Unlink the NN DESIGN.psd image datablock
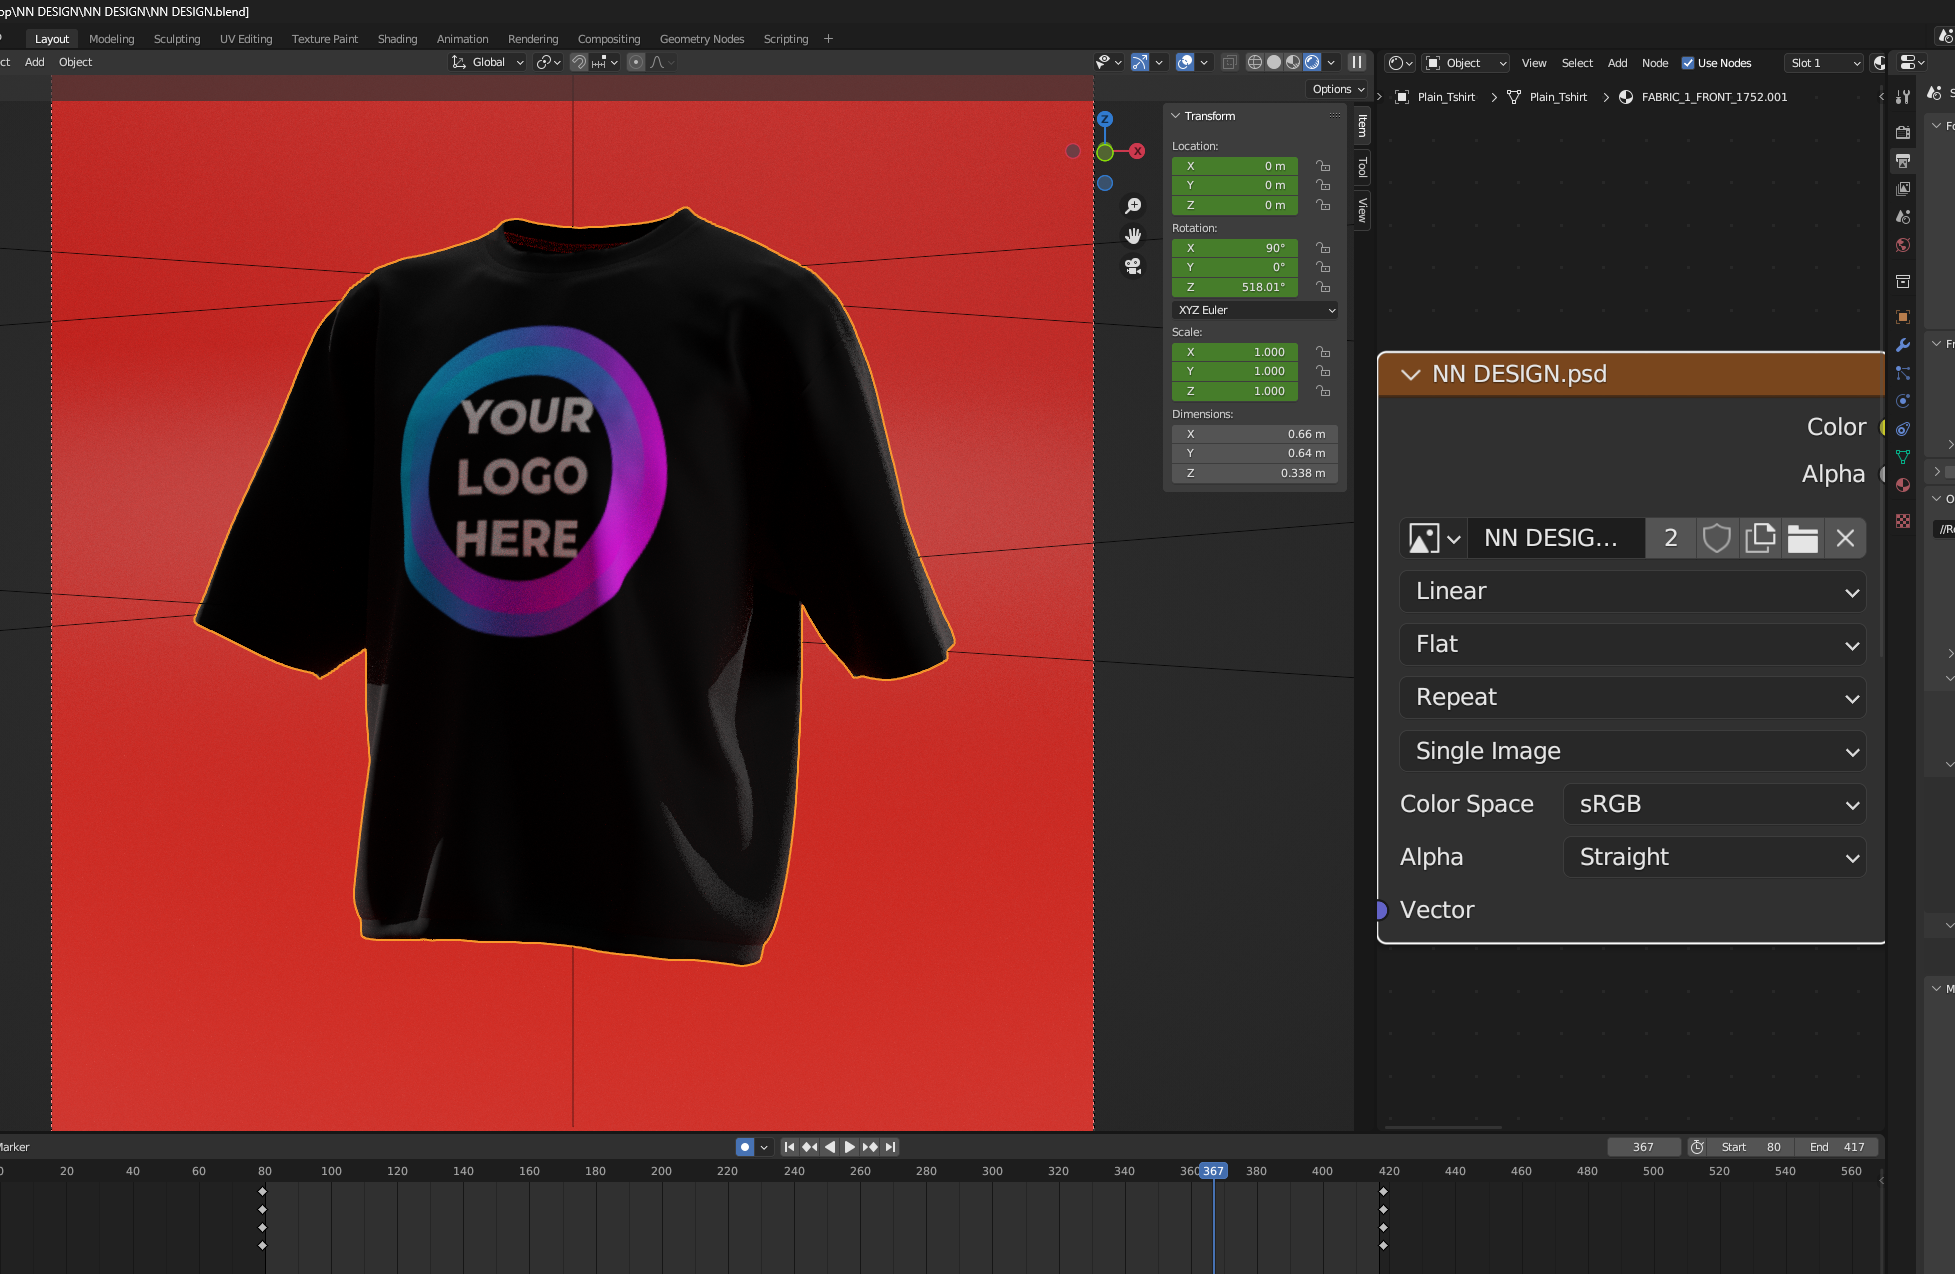 [x=1845, y=538]
